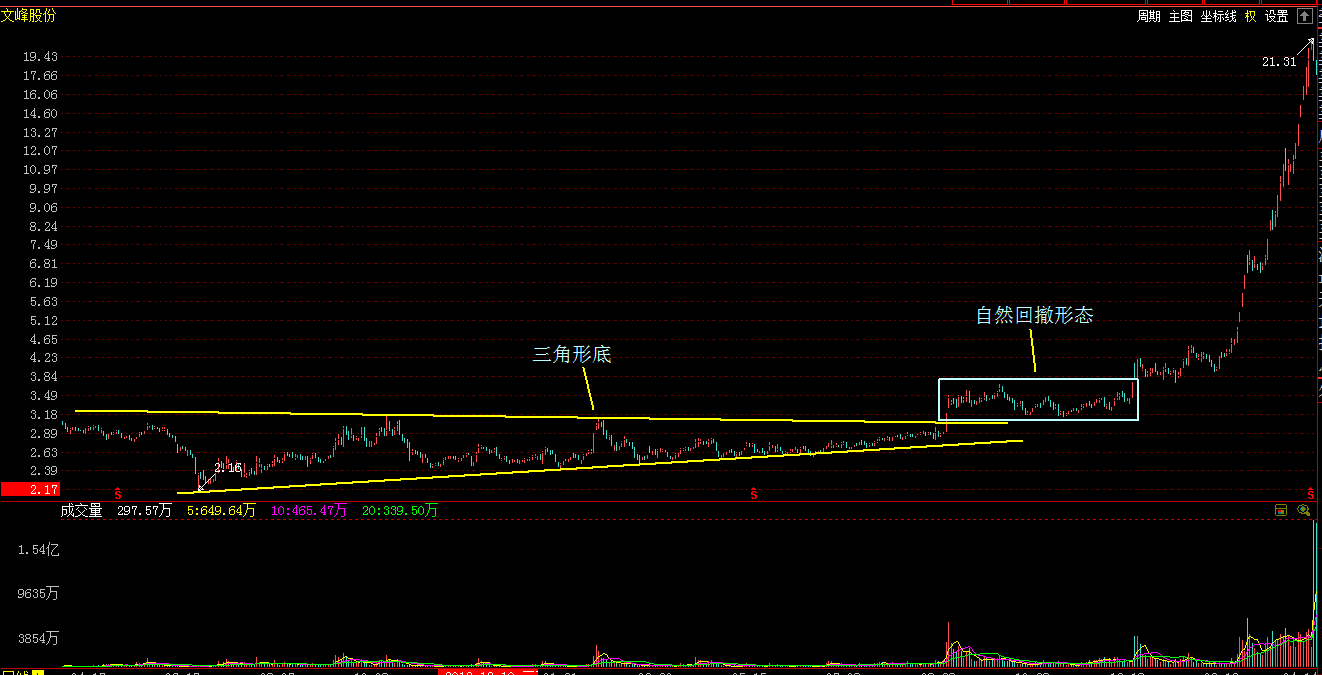This screenshot has width=1322, height=675.
Task: Click the green 20:339.50万 average value
Action: tap(400, 510)
